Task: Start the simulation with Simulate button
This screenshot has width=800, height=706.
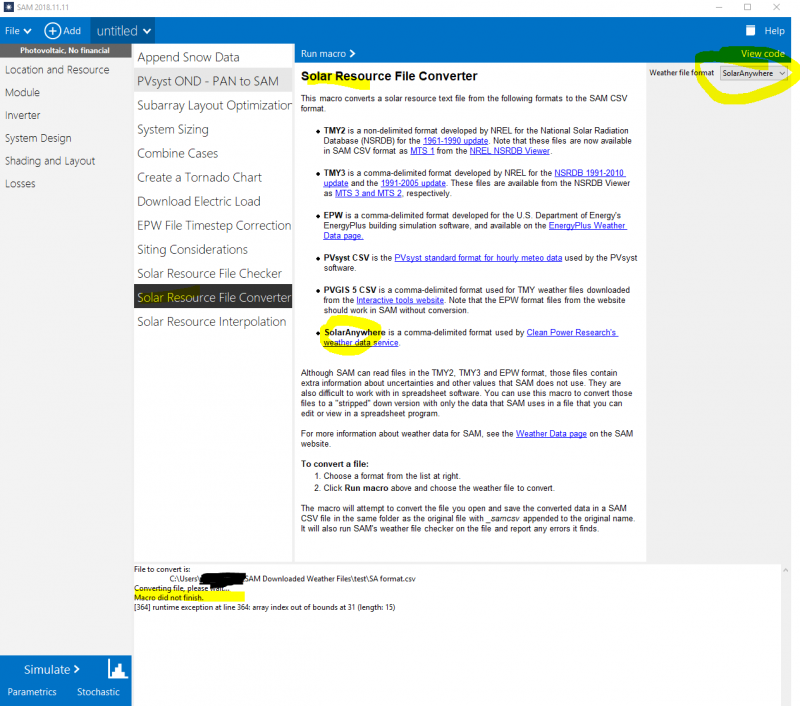Action: (52, 669)
